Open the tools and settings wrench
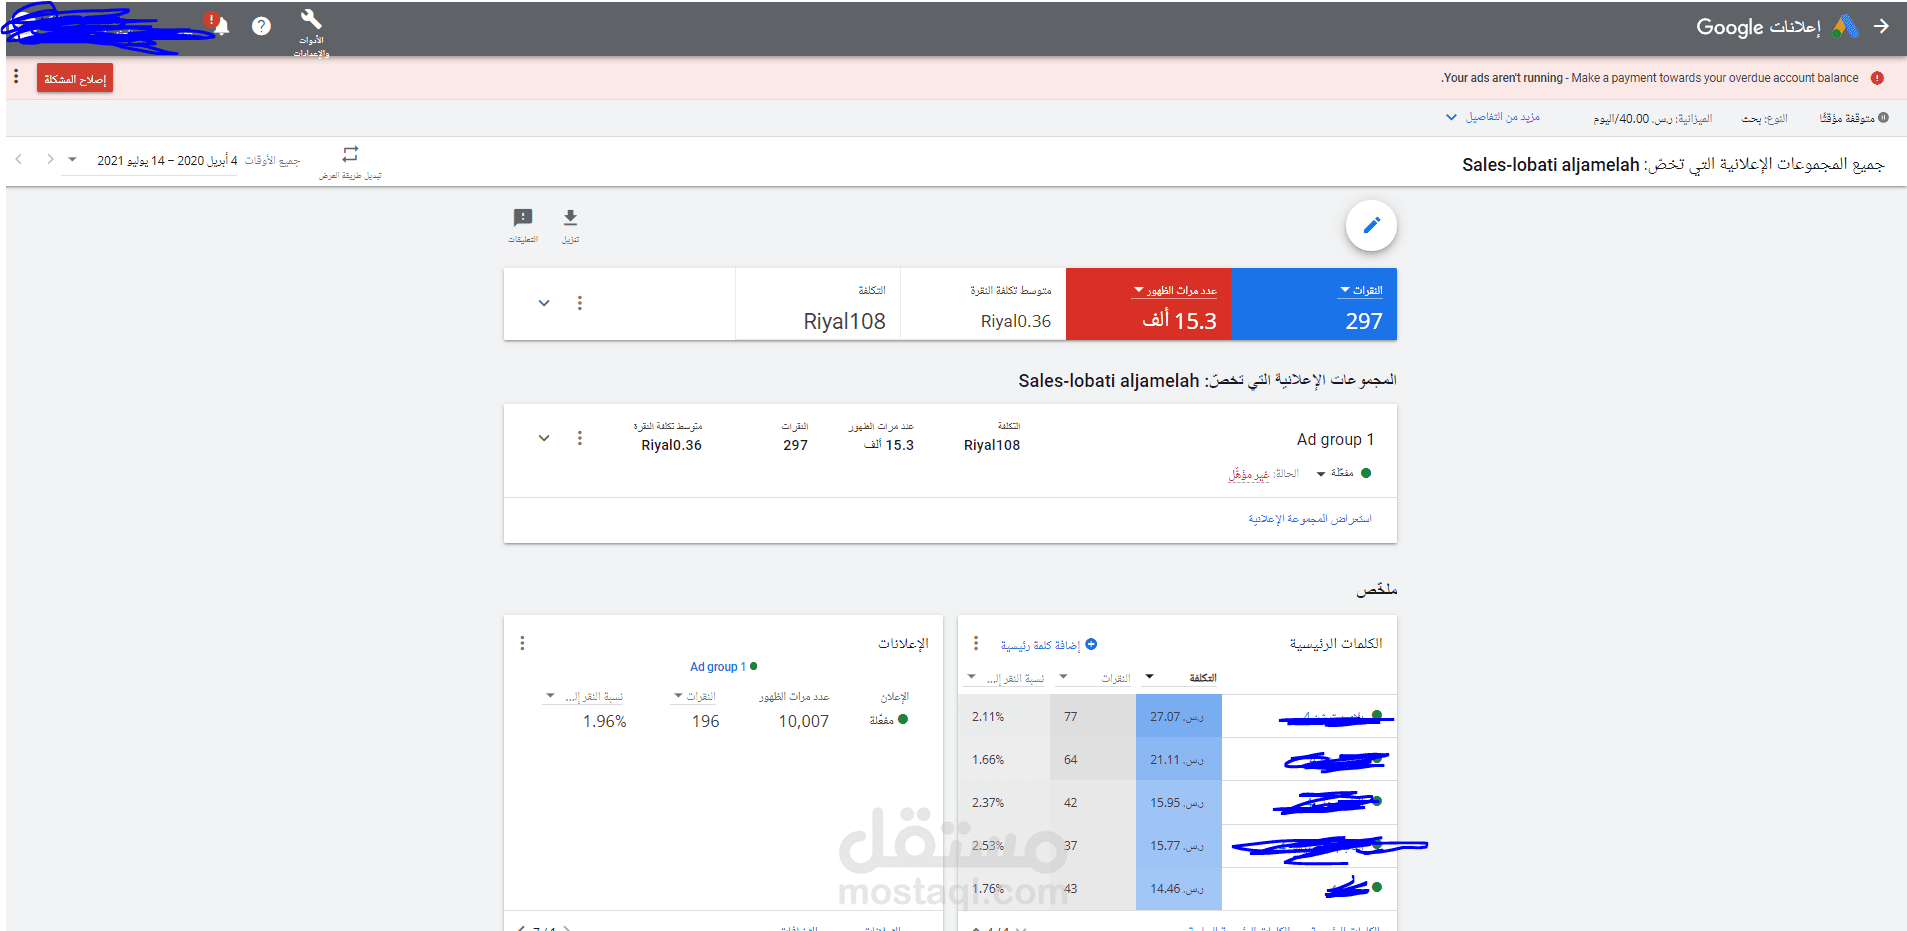This screenshot has height=931, width=1907. [x=311, y=19]
